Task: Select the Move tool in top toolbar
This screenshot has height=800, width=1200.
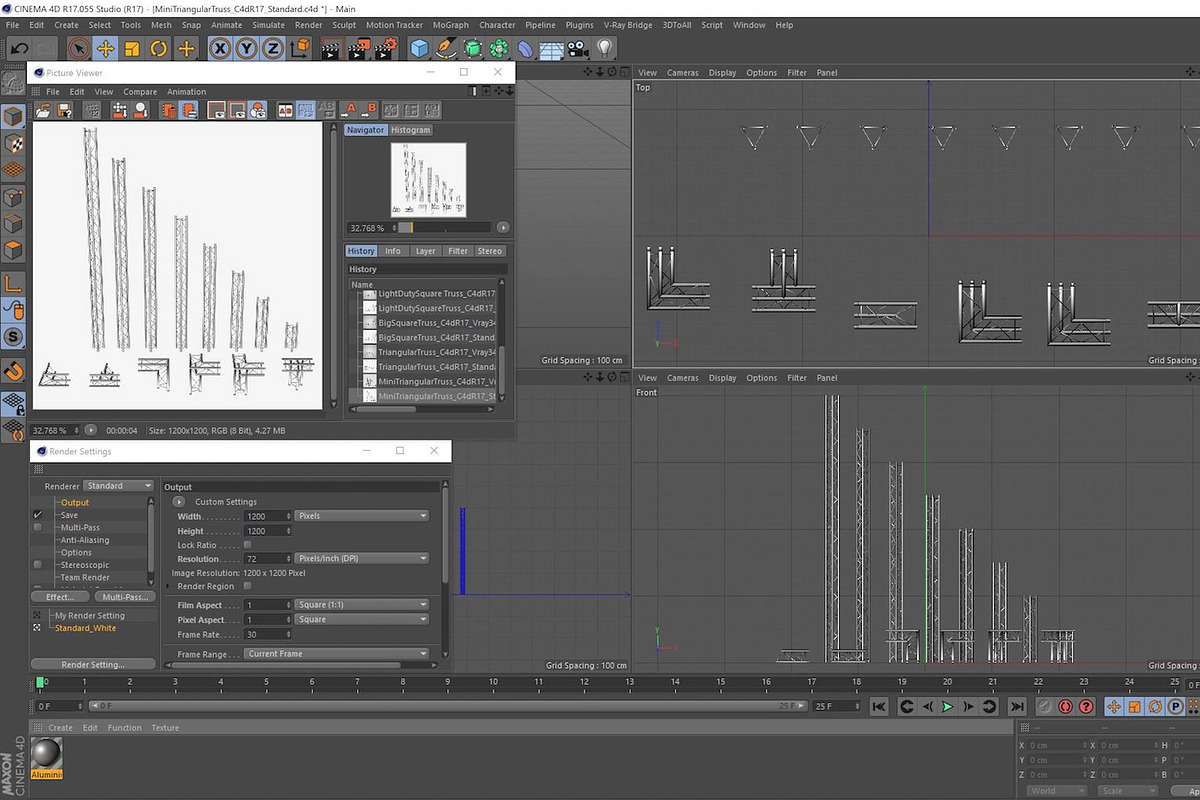Action: 105,48
